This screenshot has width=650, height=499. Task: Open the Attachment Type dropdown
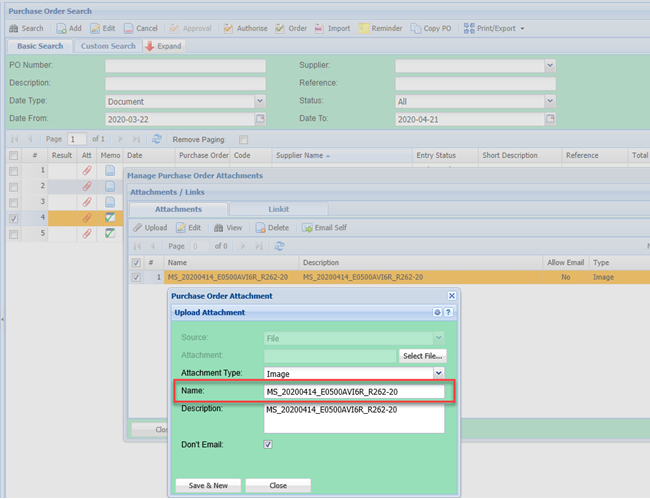click(x=438, y=373)
